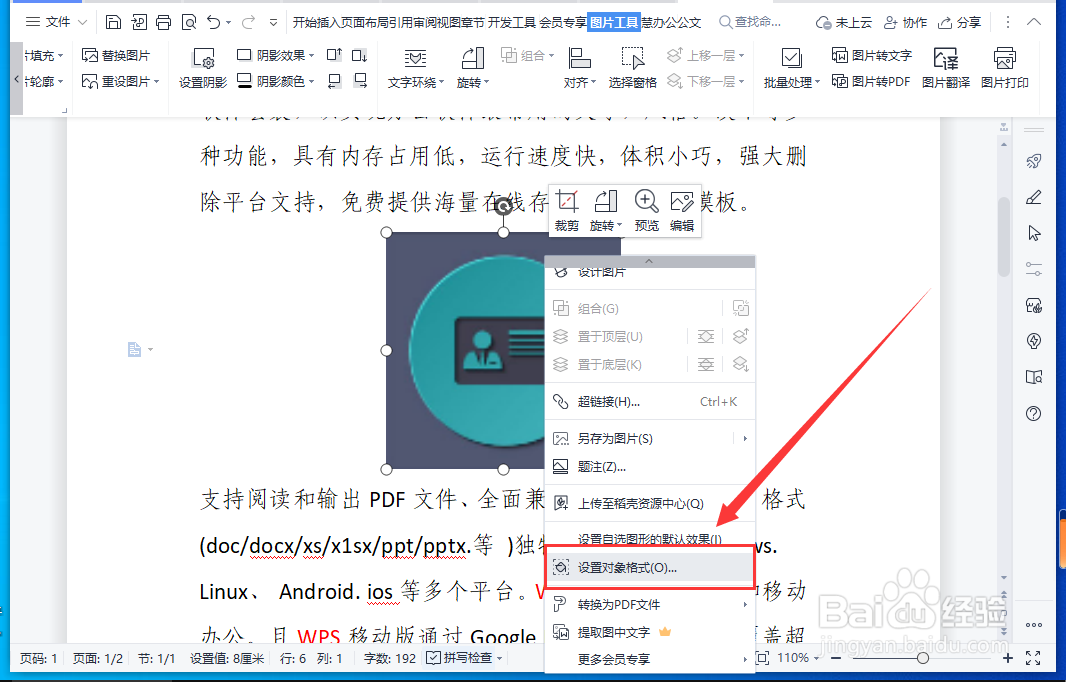Toggle the 拼写检查 spell check checkbox
Viewport: 1066px width, 682px height.
[433, 658]
